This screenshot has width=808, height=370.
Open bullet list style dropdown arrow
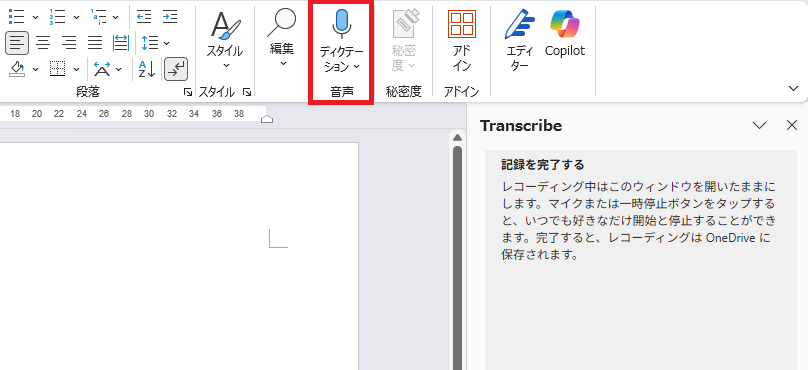[36, 18]
